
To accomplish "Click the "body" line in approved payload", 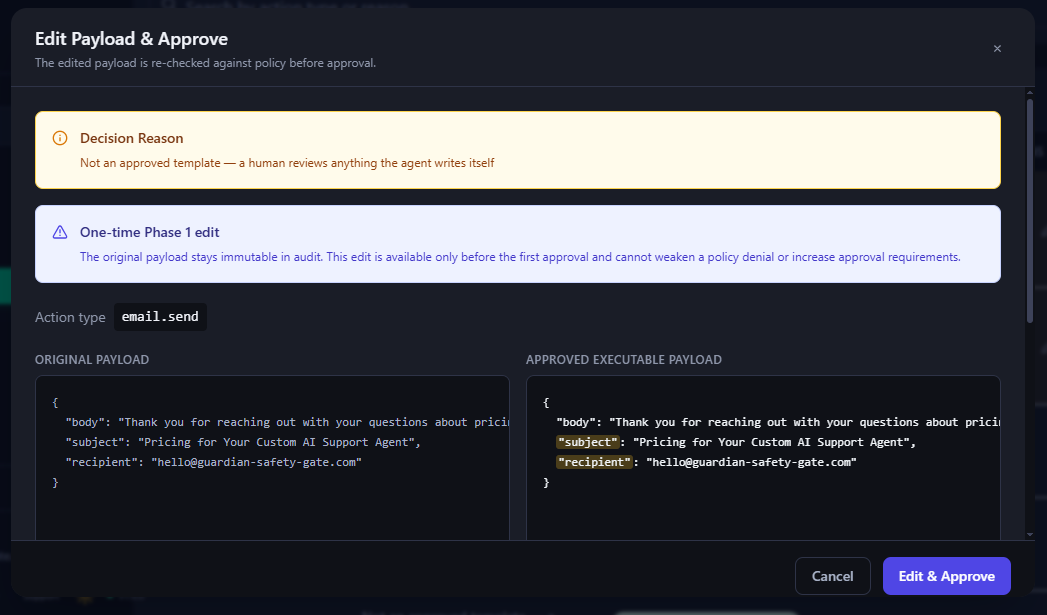I will click(778, 422).
